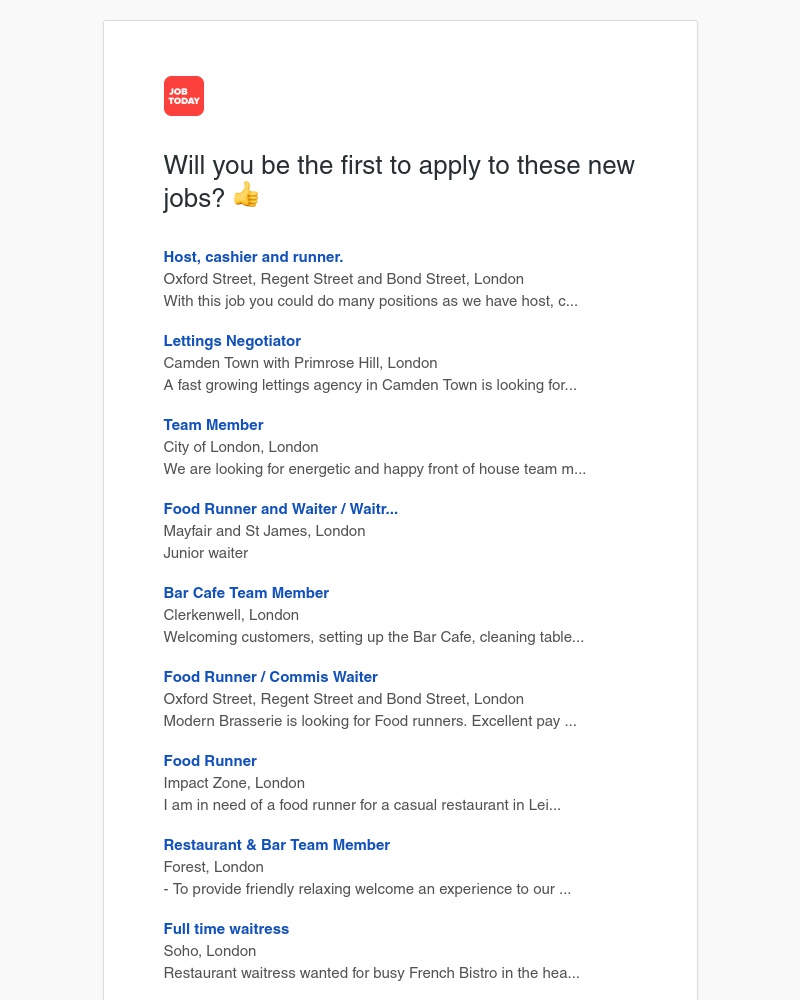Select the Full time waitress job link

[x=226, y=929]
